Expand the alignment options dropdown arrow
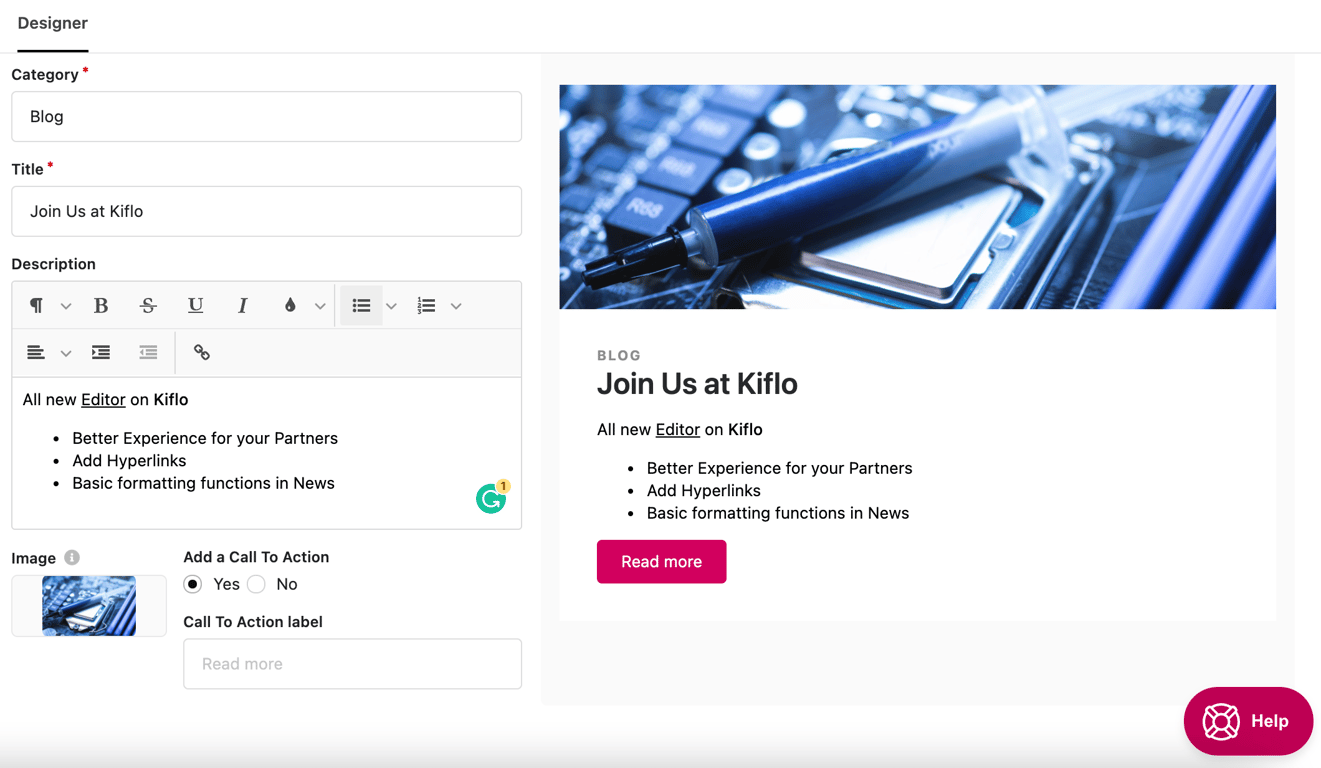The image size is (1321, 768). 66,352
